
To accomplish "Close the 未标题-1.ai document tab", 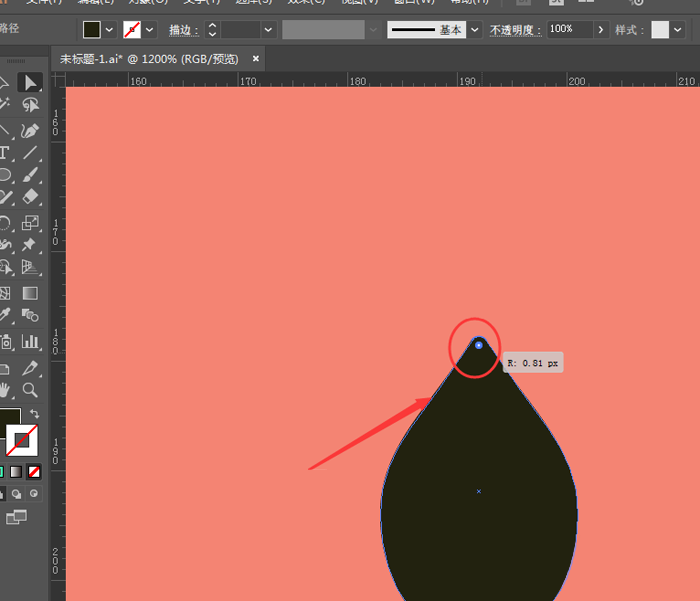I will [x=255, y=59].
